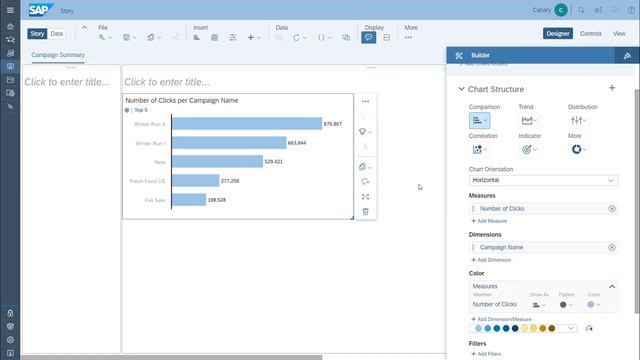The width and height of the screenshot is (640, 360).
Task: Collapse the Chart Structure section
Action: [x=461, y=89]
